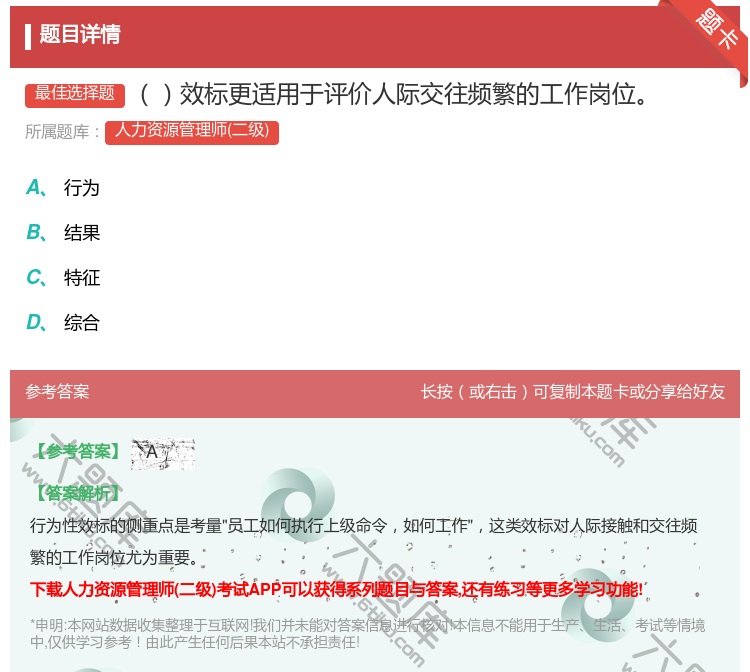Click the 最佳选择题 question type badge

pos(75,94)
